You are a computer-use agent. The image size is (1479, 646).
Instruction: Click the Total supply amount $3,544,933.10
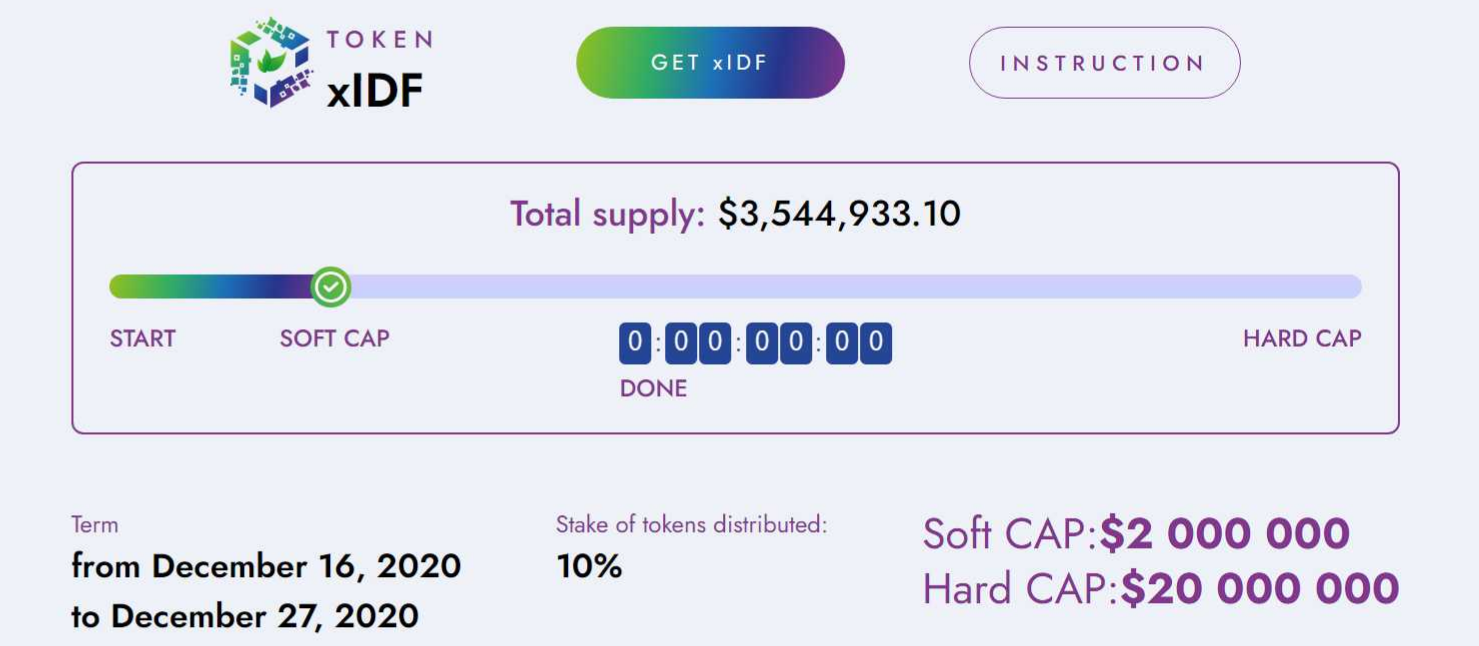pos(839,214)
